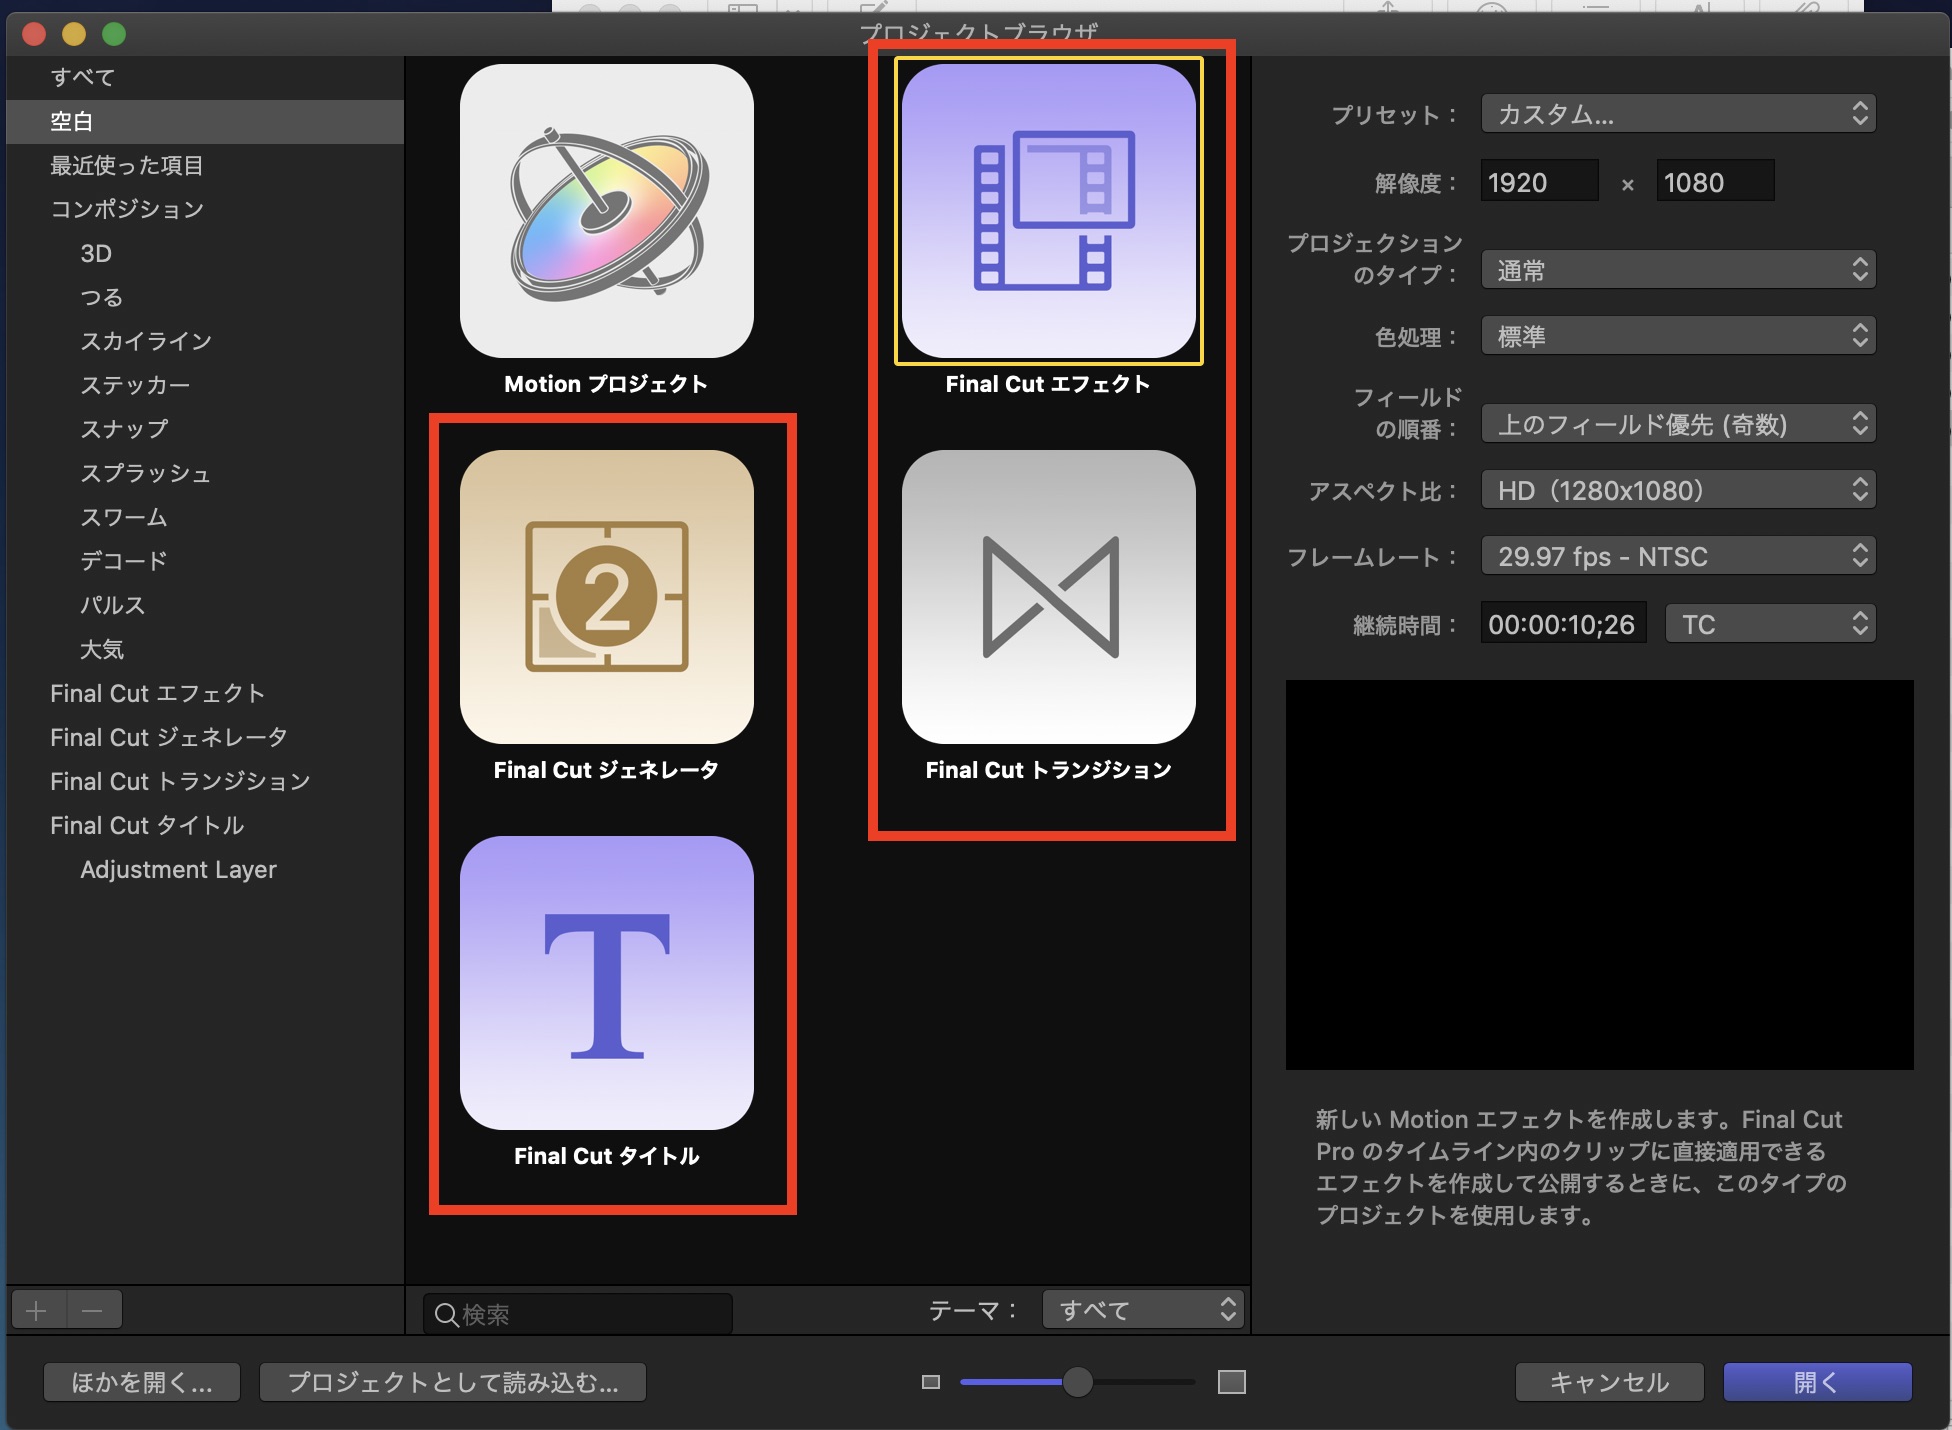Click the 検索 search field
Screen dimensions: 1952x1430
pyautogui.click(x=590, y=1314)
